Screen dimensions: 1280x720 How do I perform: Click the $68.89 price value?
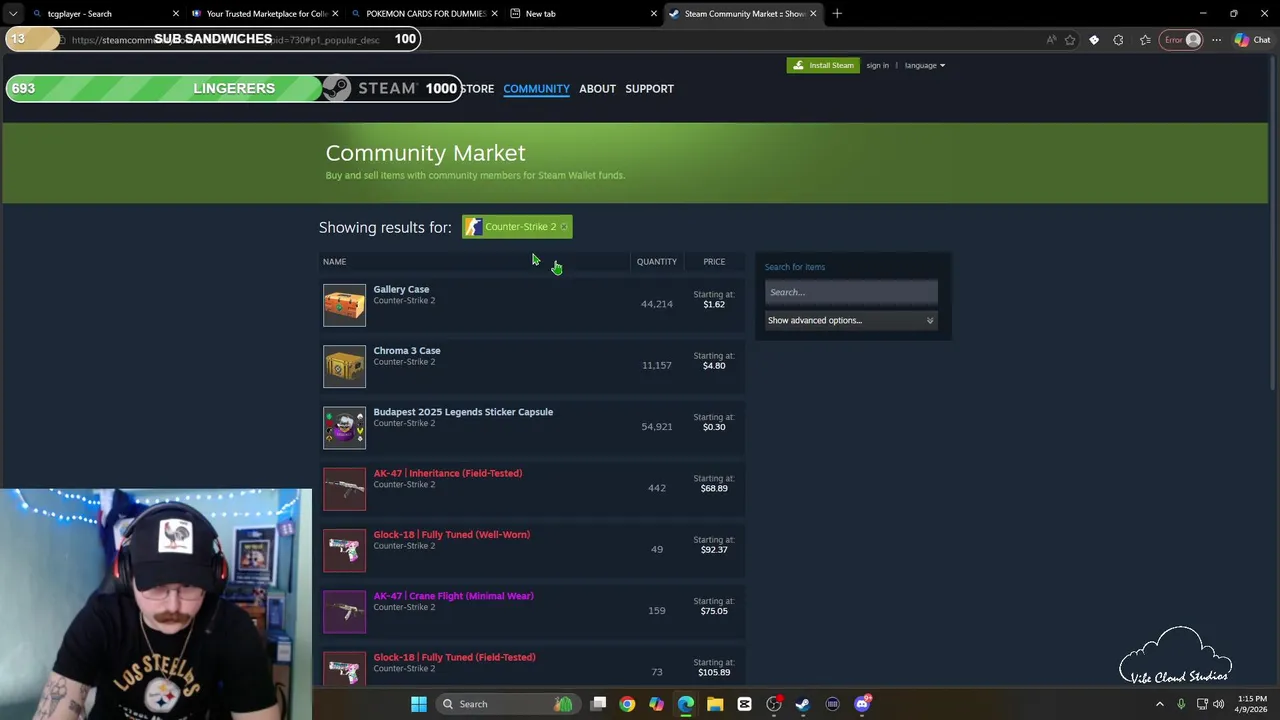pyautogui.click(x=714, y=488)
